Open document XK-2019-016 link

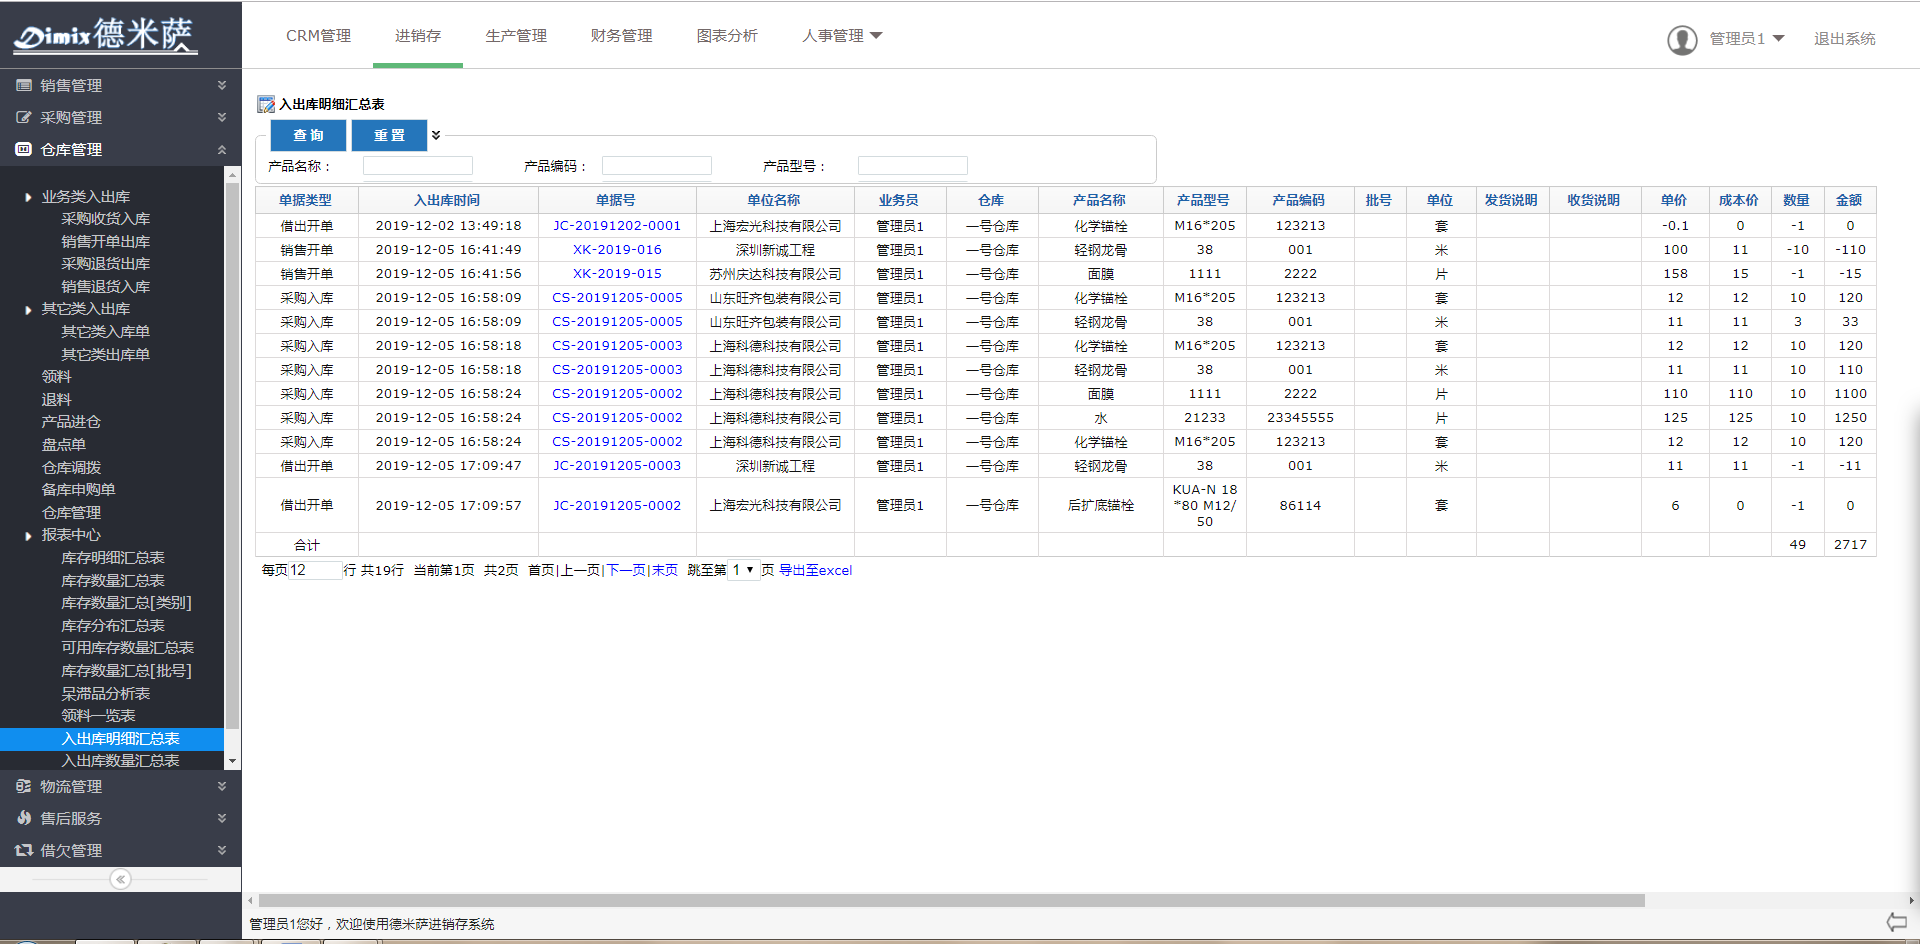pos(617,250)
